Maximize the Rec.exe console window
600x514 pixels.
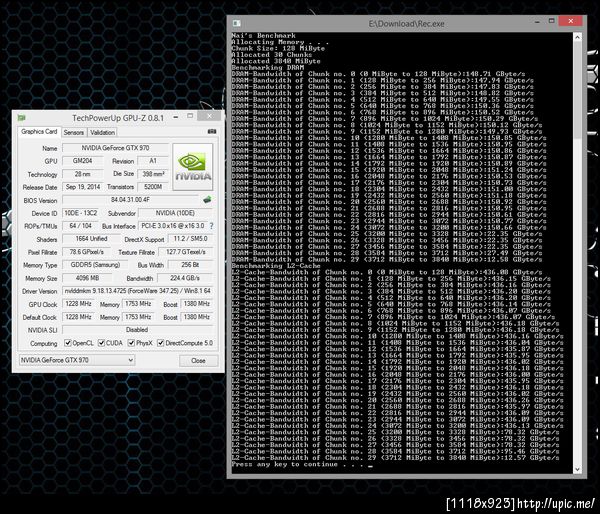tap(551, 21)
